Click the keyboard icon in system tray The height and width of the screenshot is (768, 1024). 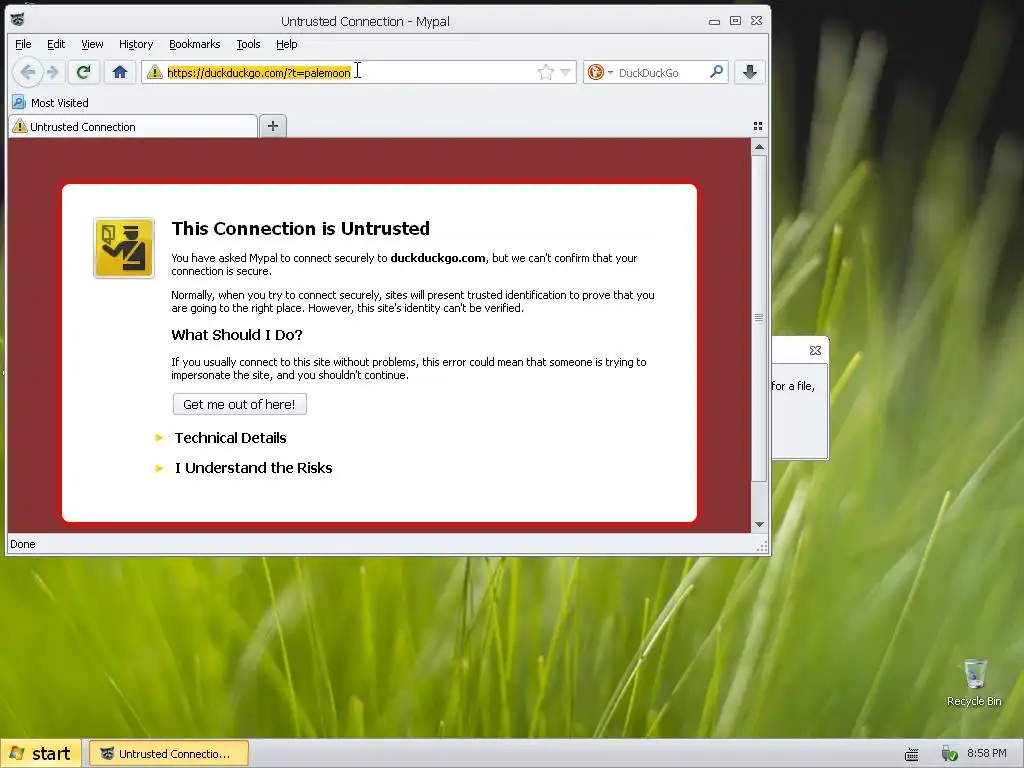tap(912, 754)
